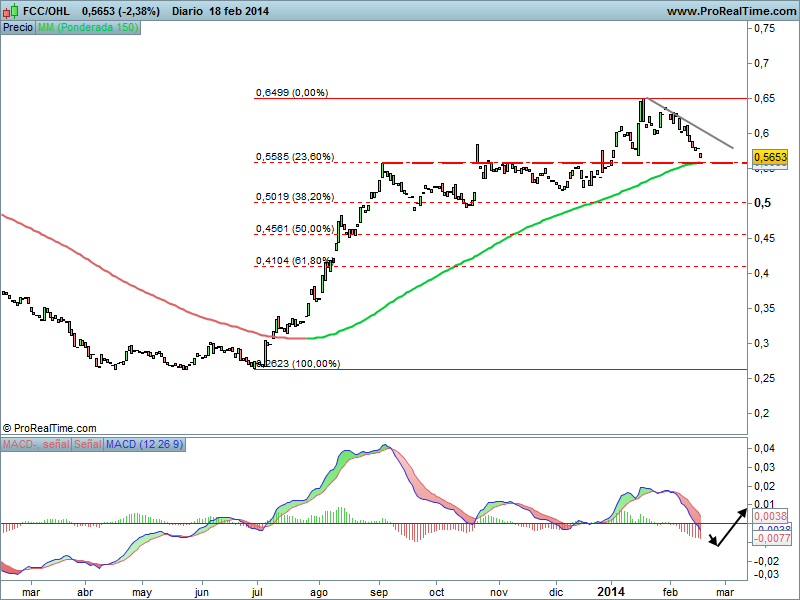Click the mar label at far right of time axis
This screenshot has height=600, width=800.
click(725, 592)
